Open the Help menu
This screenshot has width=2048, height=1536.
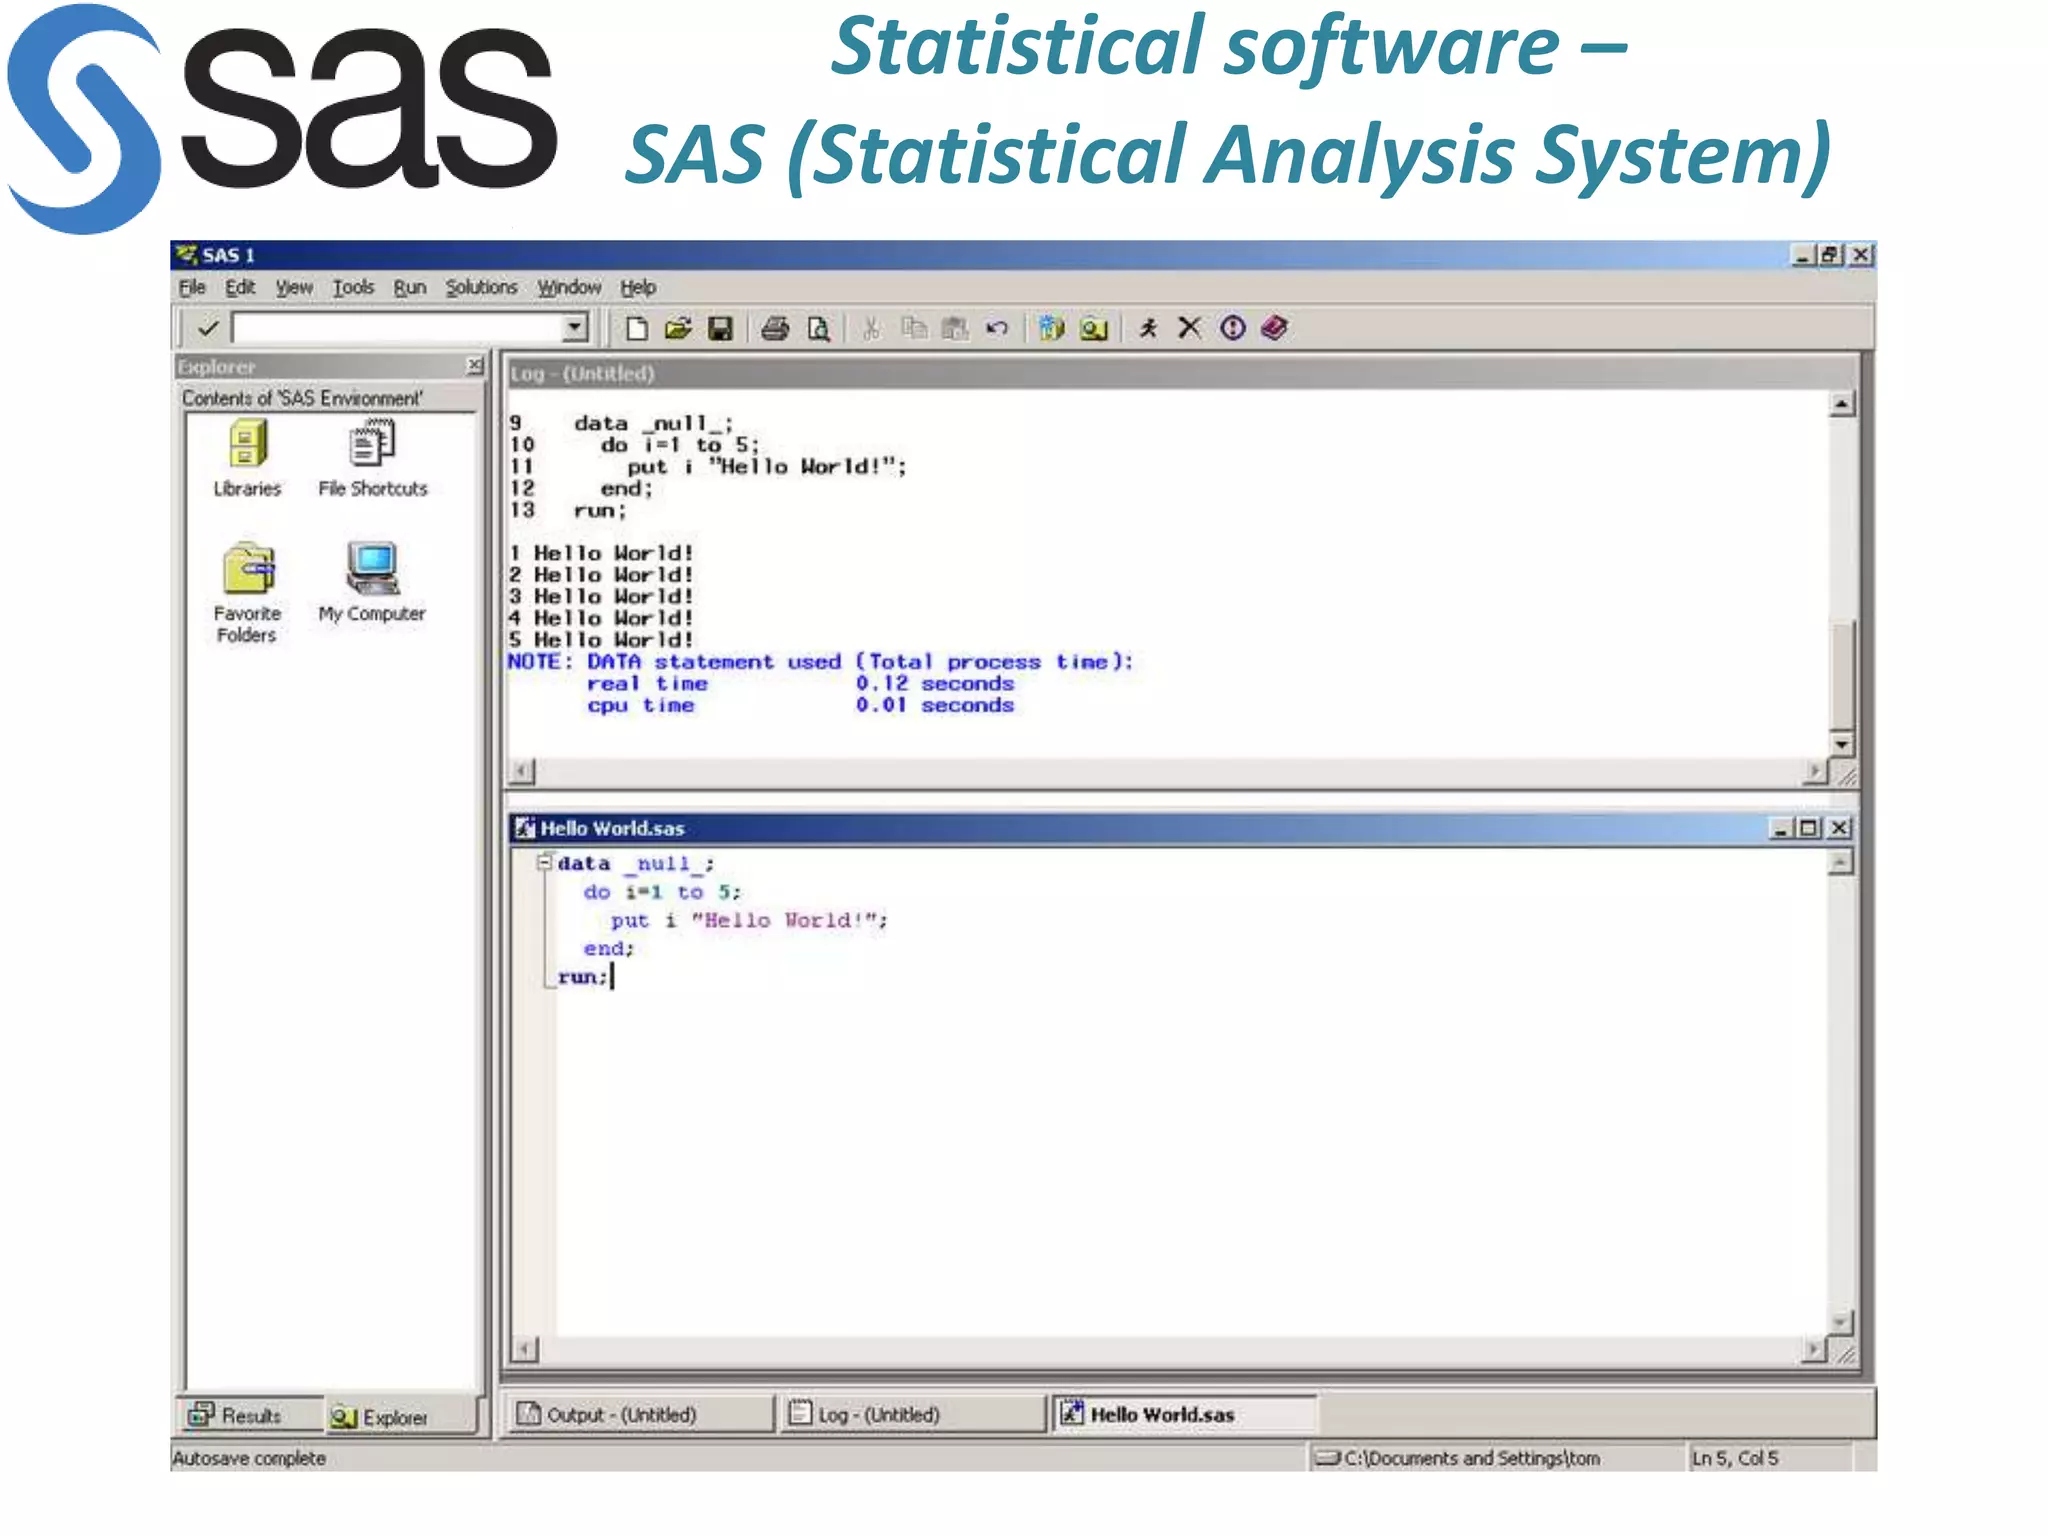coord(638,288)
